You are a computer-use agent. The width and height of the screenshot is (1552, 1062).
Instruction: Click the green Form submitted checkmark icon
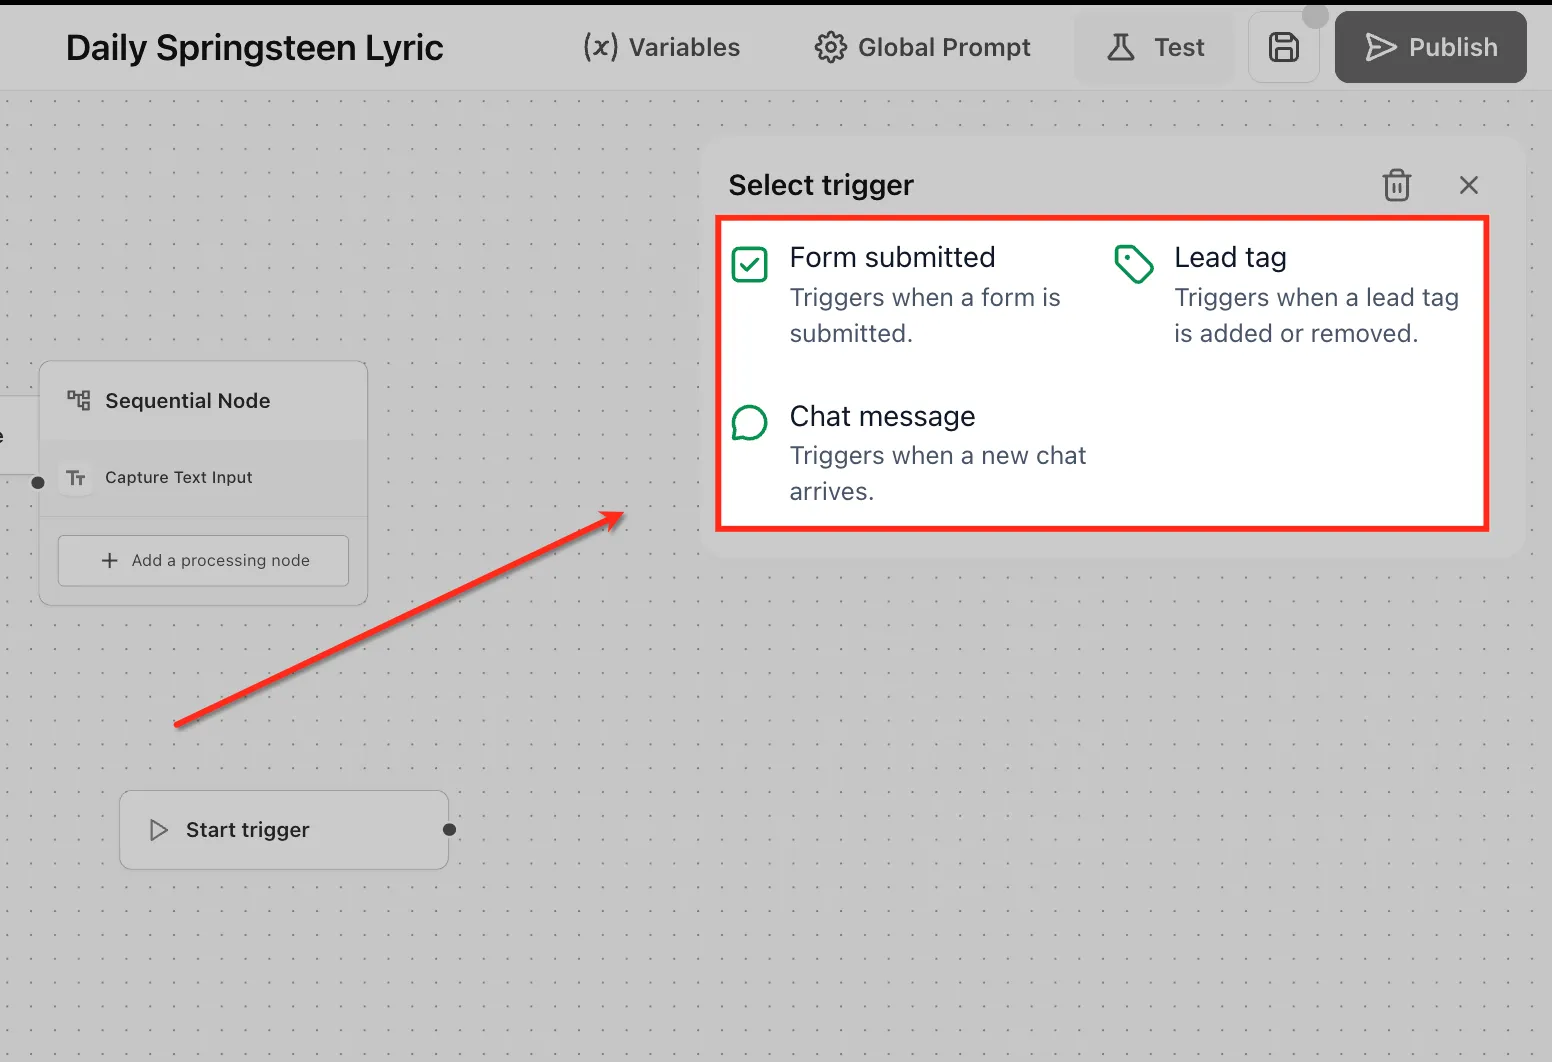(x=749, y=265)
